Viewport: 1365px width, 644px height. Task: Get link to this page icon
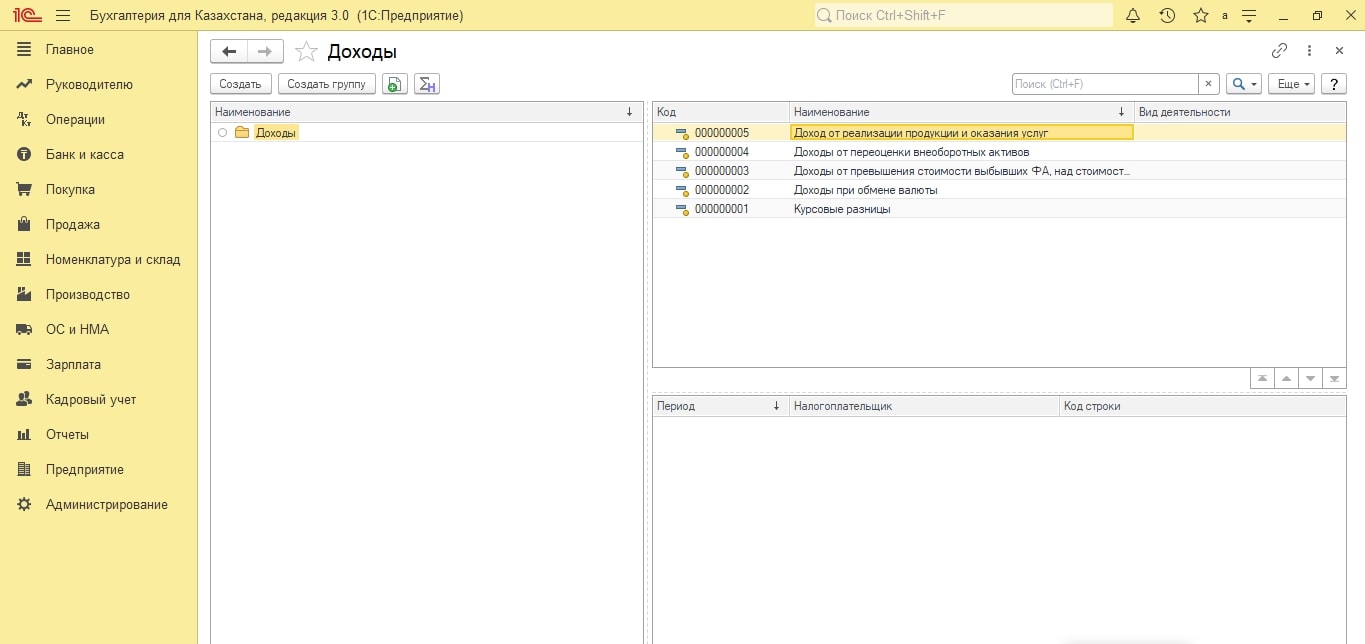point(1279,51)
